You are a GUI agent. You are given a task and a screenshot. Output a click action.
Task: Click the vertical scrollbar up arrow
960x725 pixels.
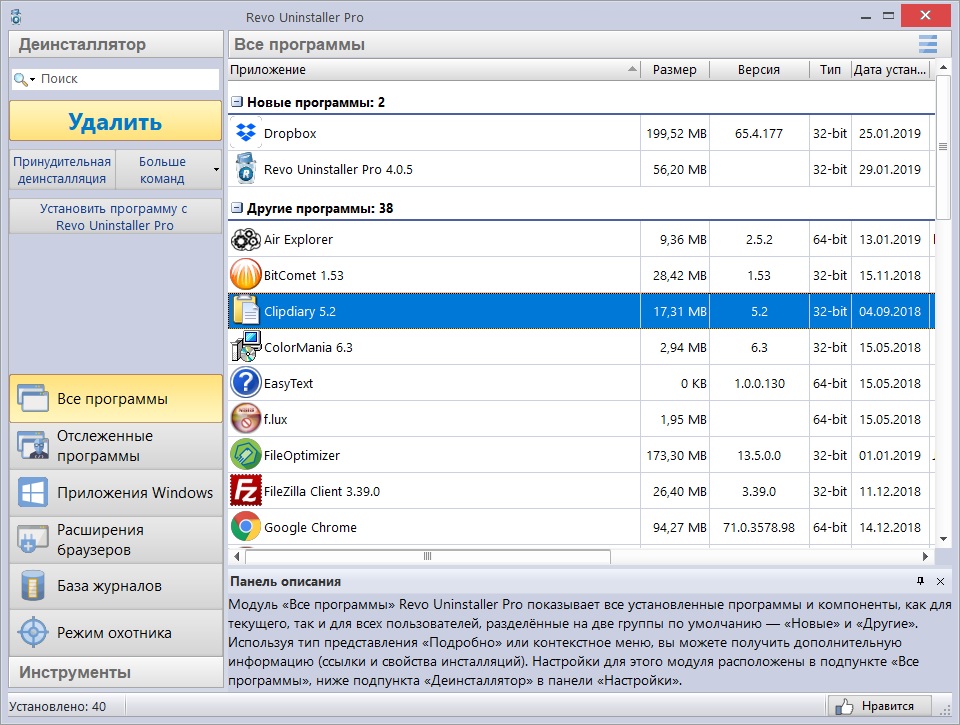click(943, 67)
